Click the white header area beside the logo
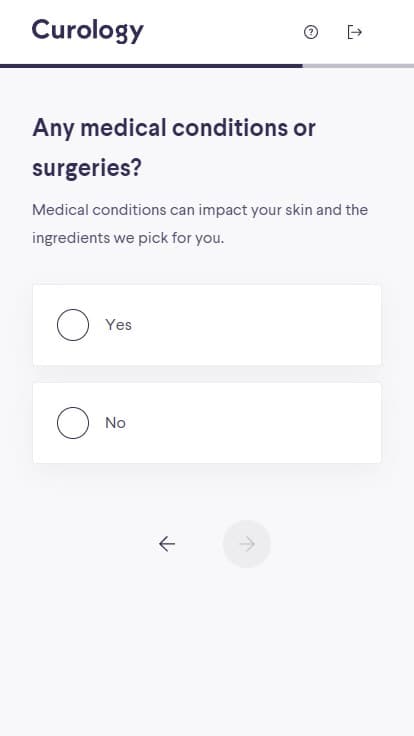This screenshot has width=414, height=736. 223,32
